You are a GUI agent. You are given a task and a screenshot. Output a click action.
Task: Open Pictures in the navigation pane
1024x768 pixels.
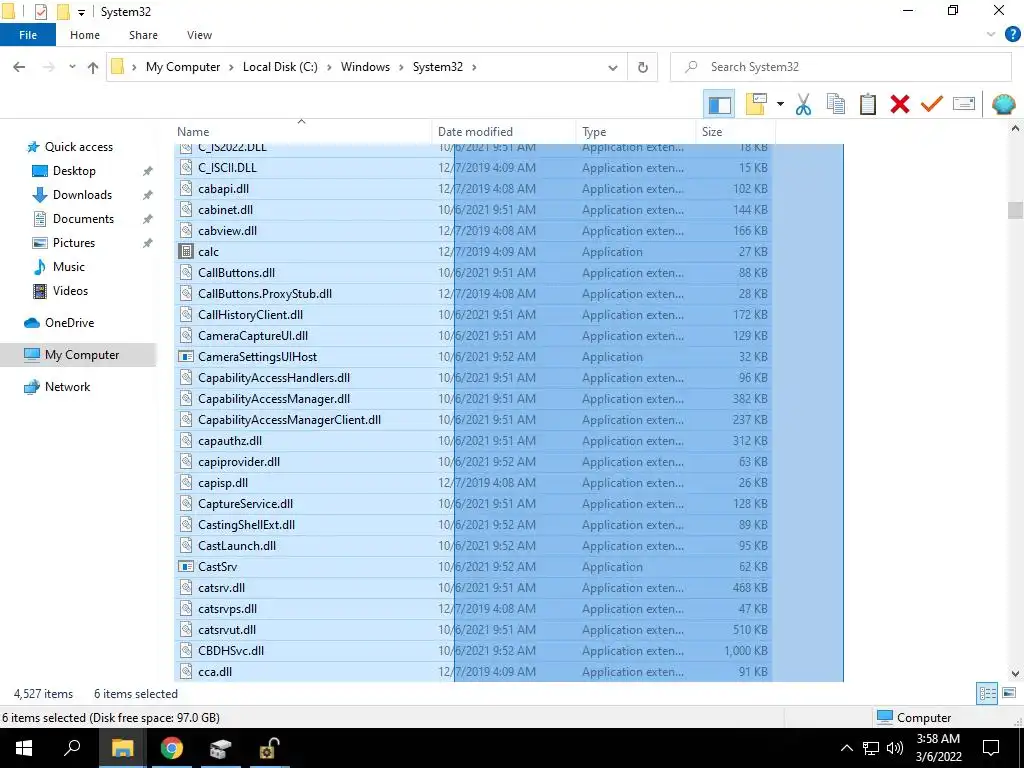click(x=74, y=243)
